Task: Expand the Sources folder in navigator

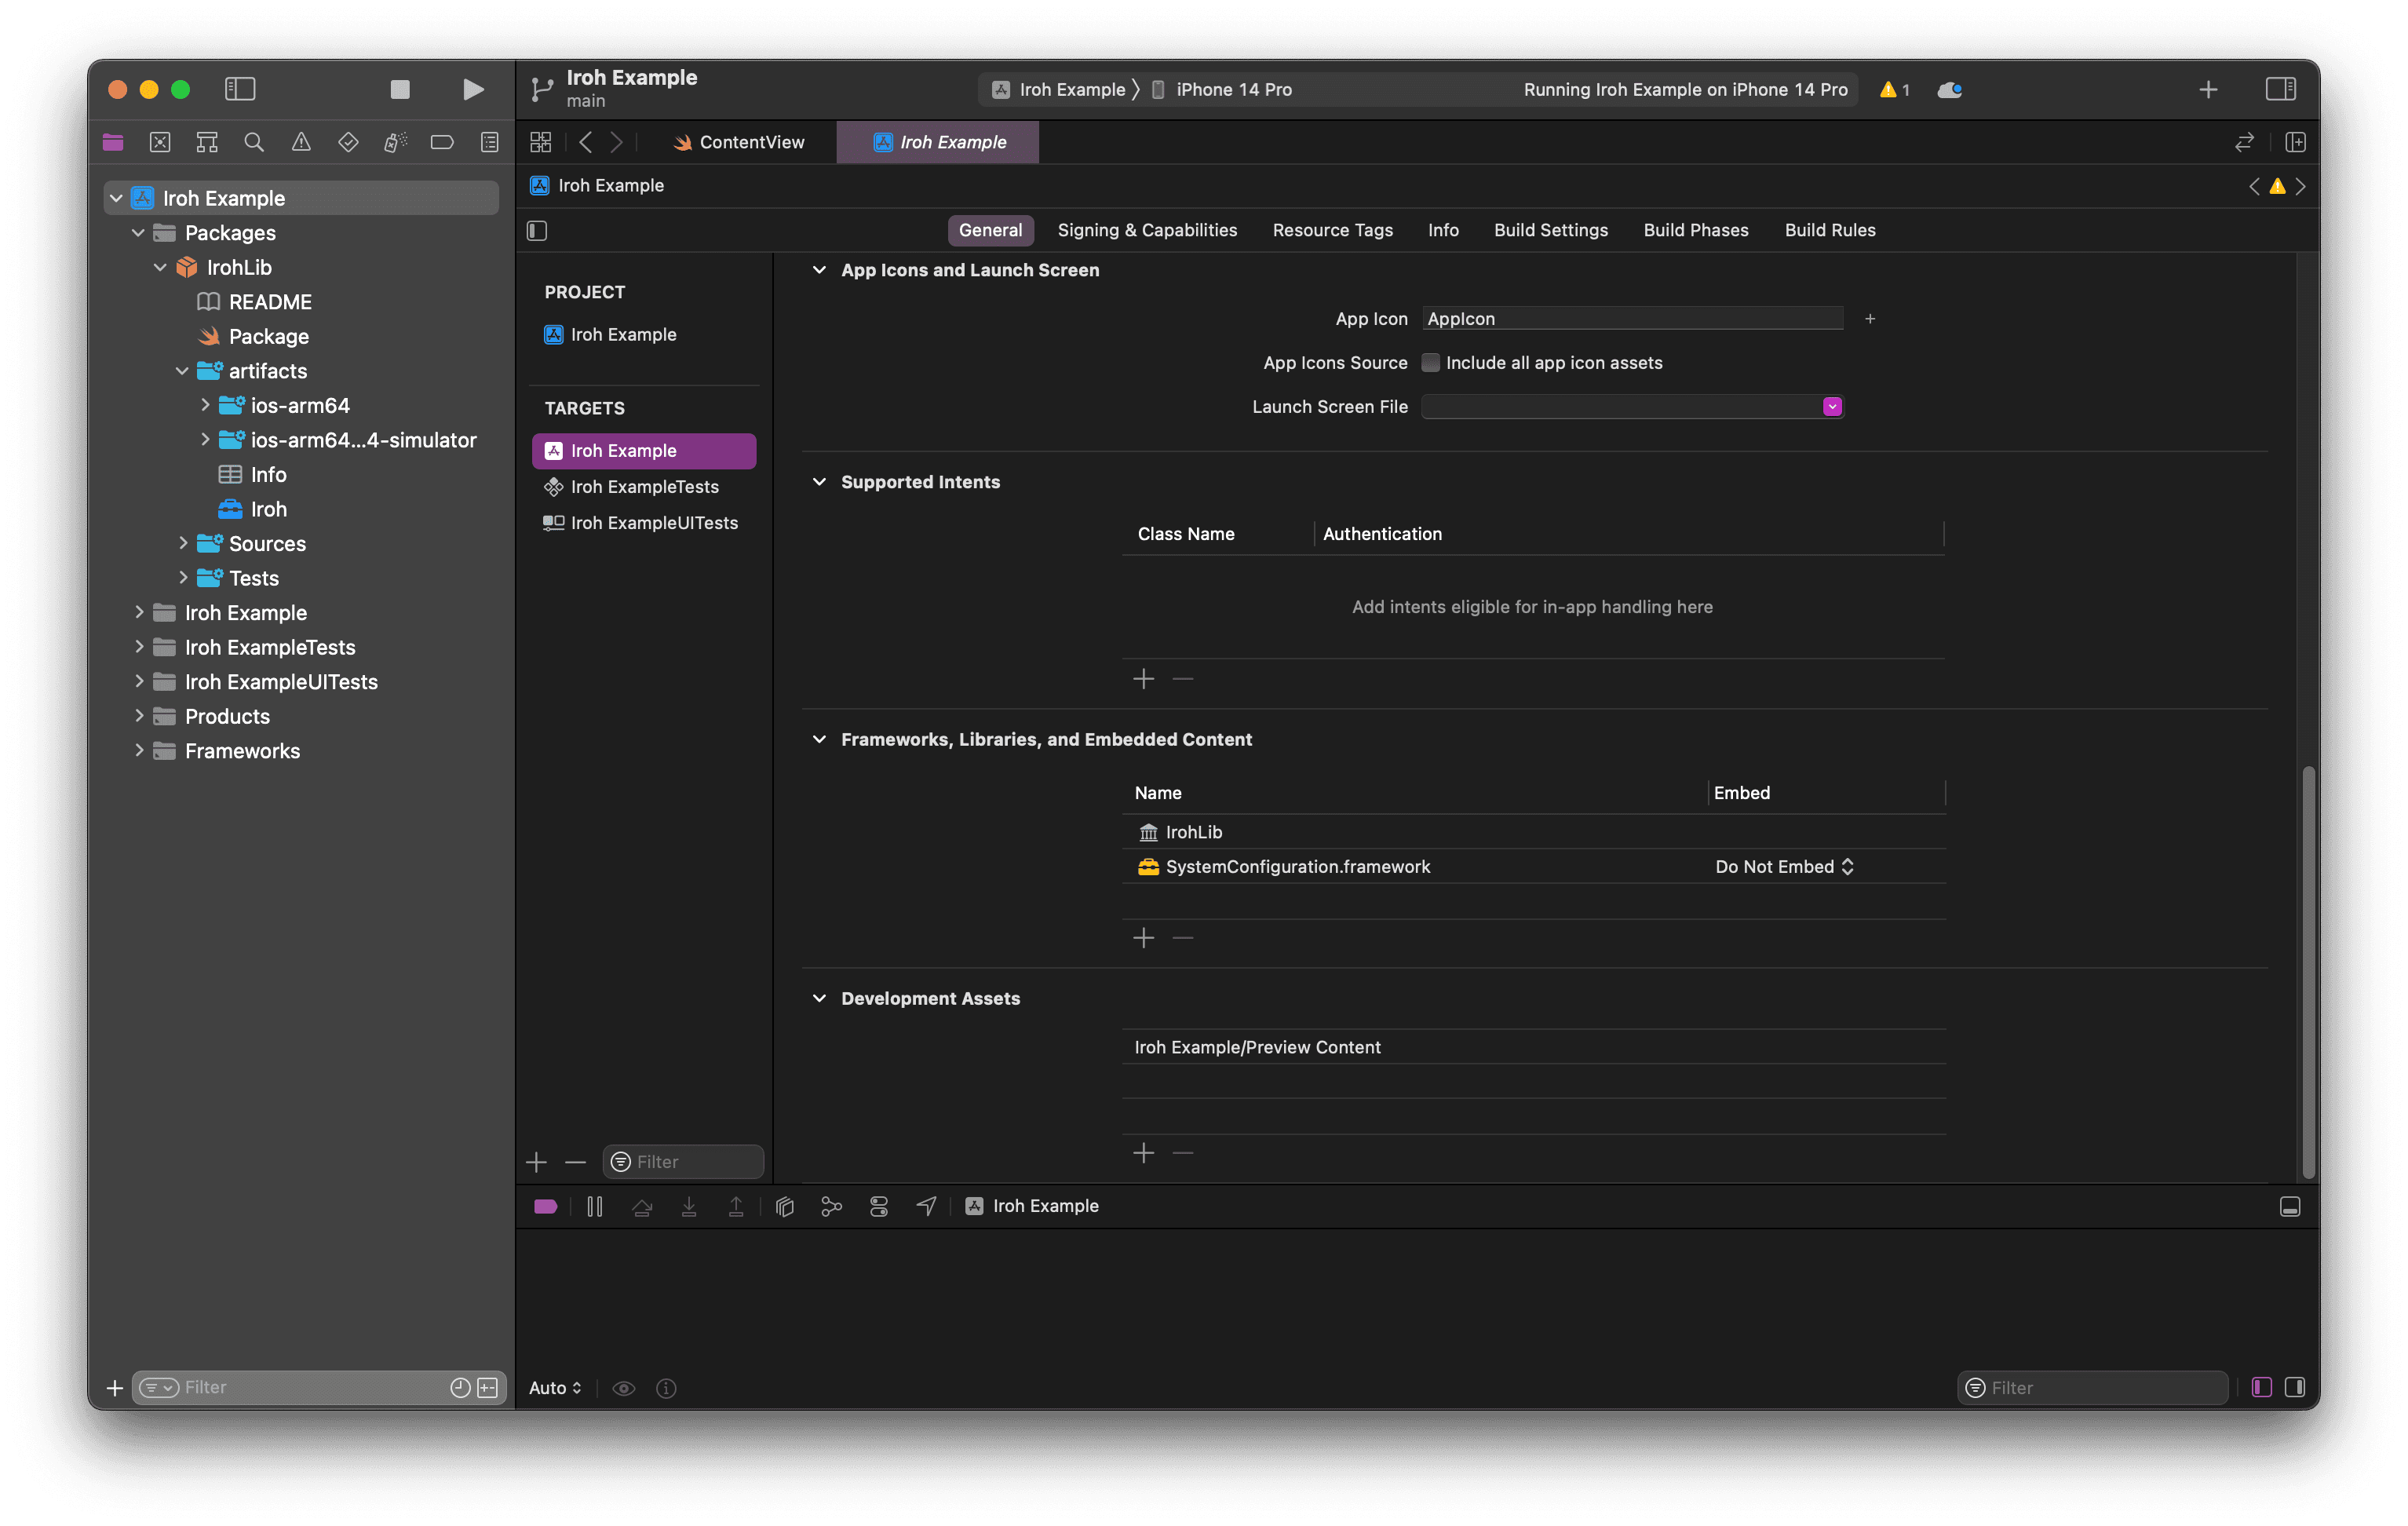Action: pos(183,543)
